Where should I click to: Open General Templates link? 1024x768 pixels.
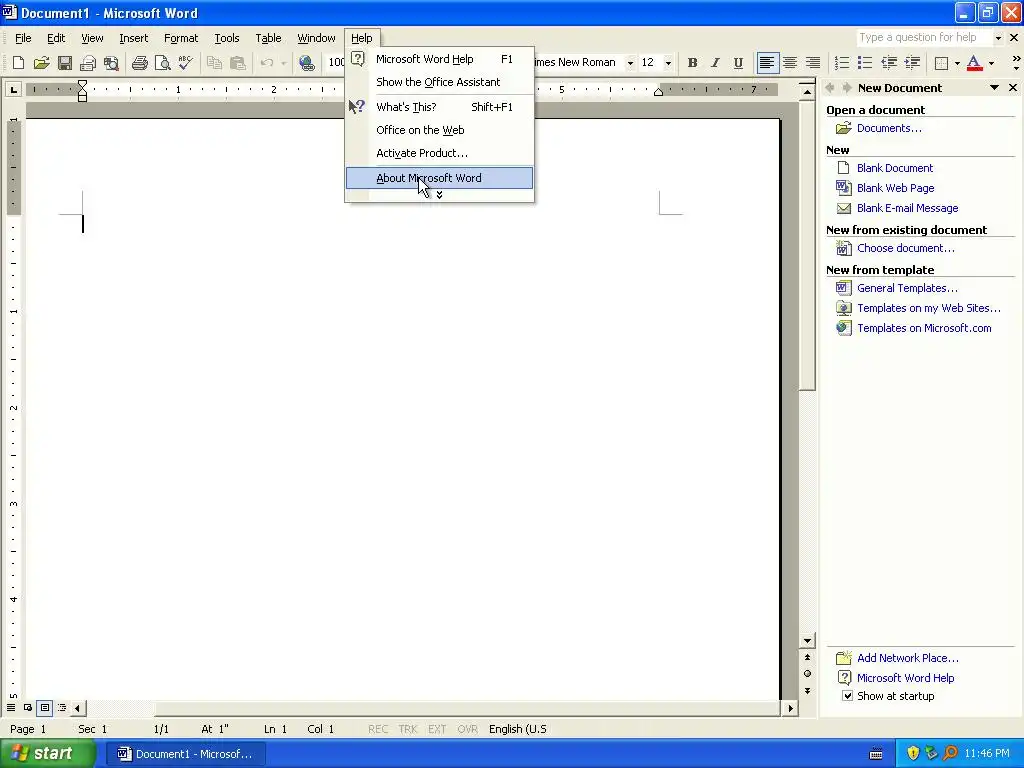pos(907,288)
